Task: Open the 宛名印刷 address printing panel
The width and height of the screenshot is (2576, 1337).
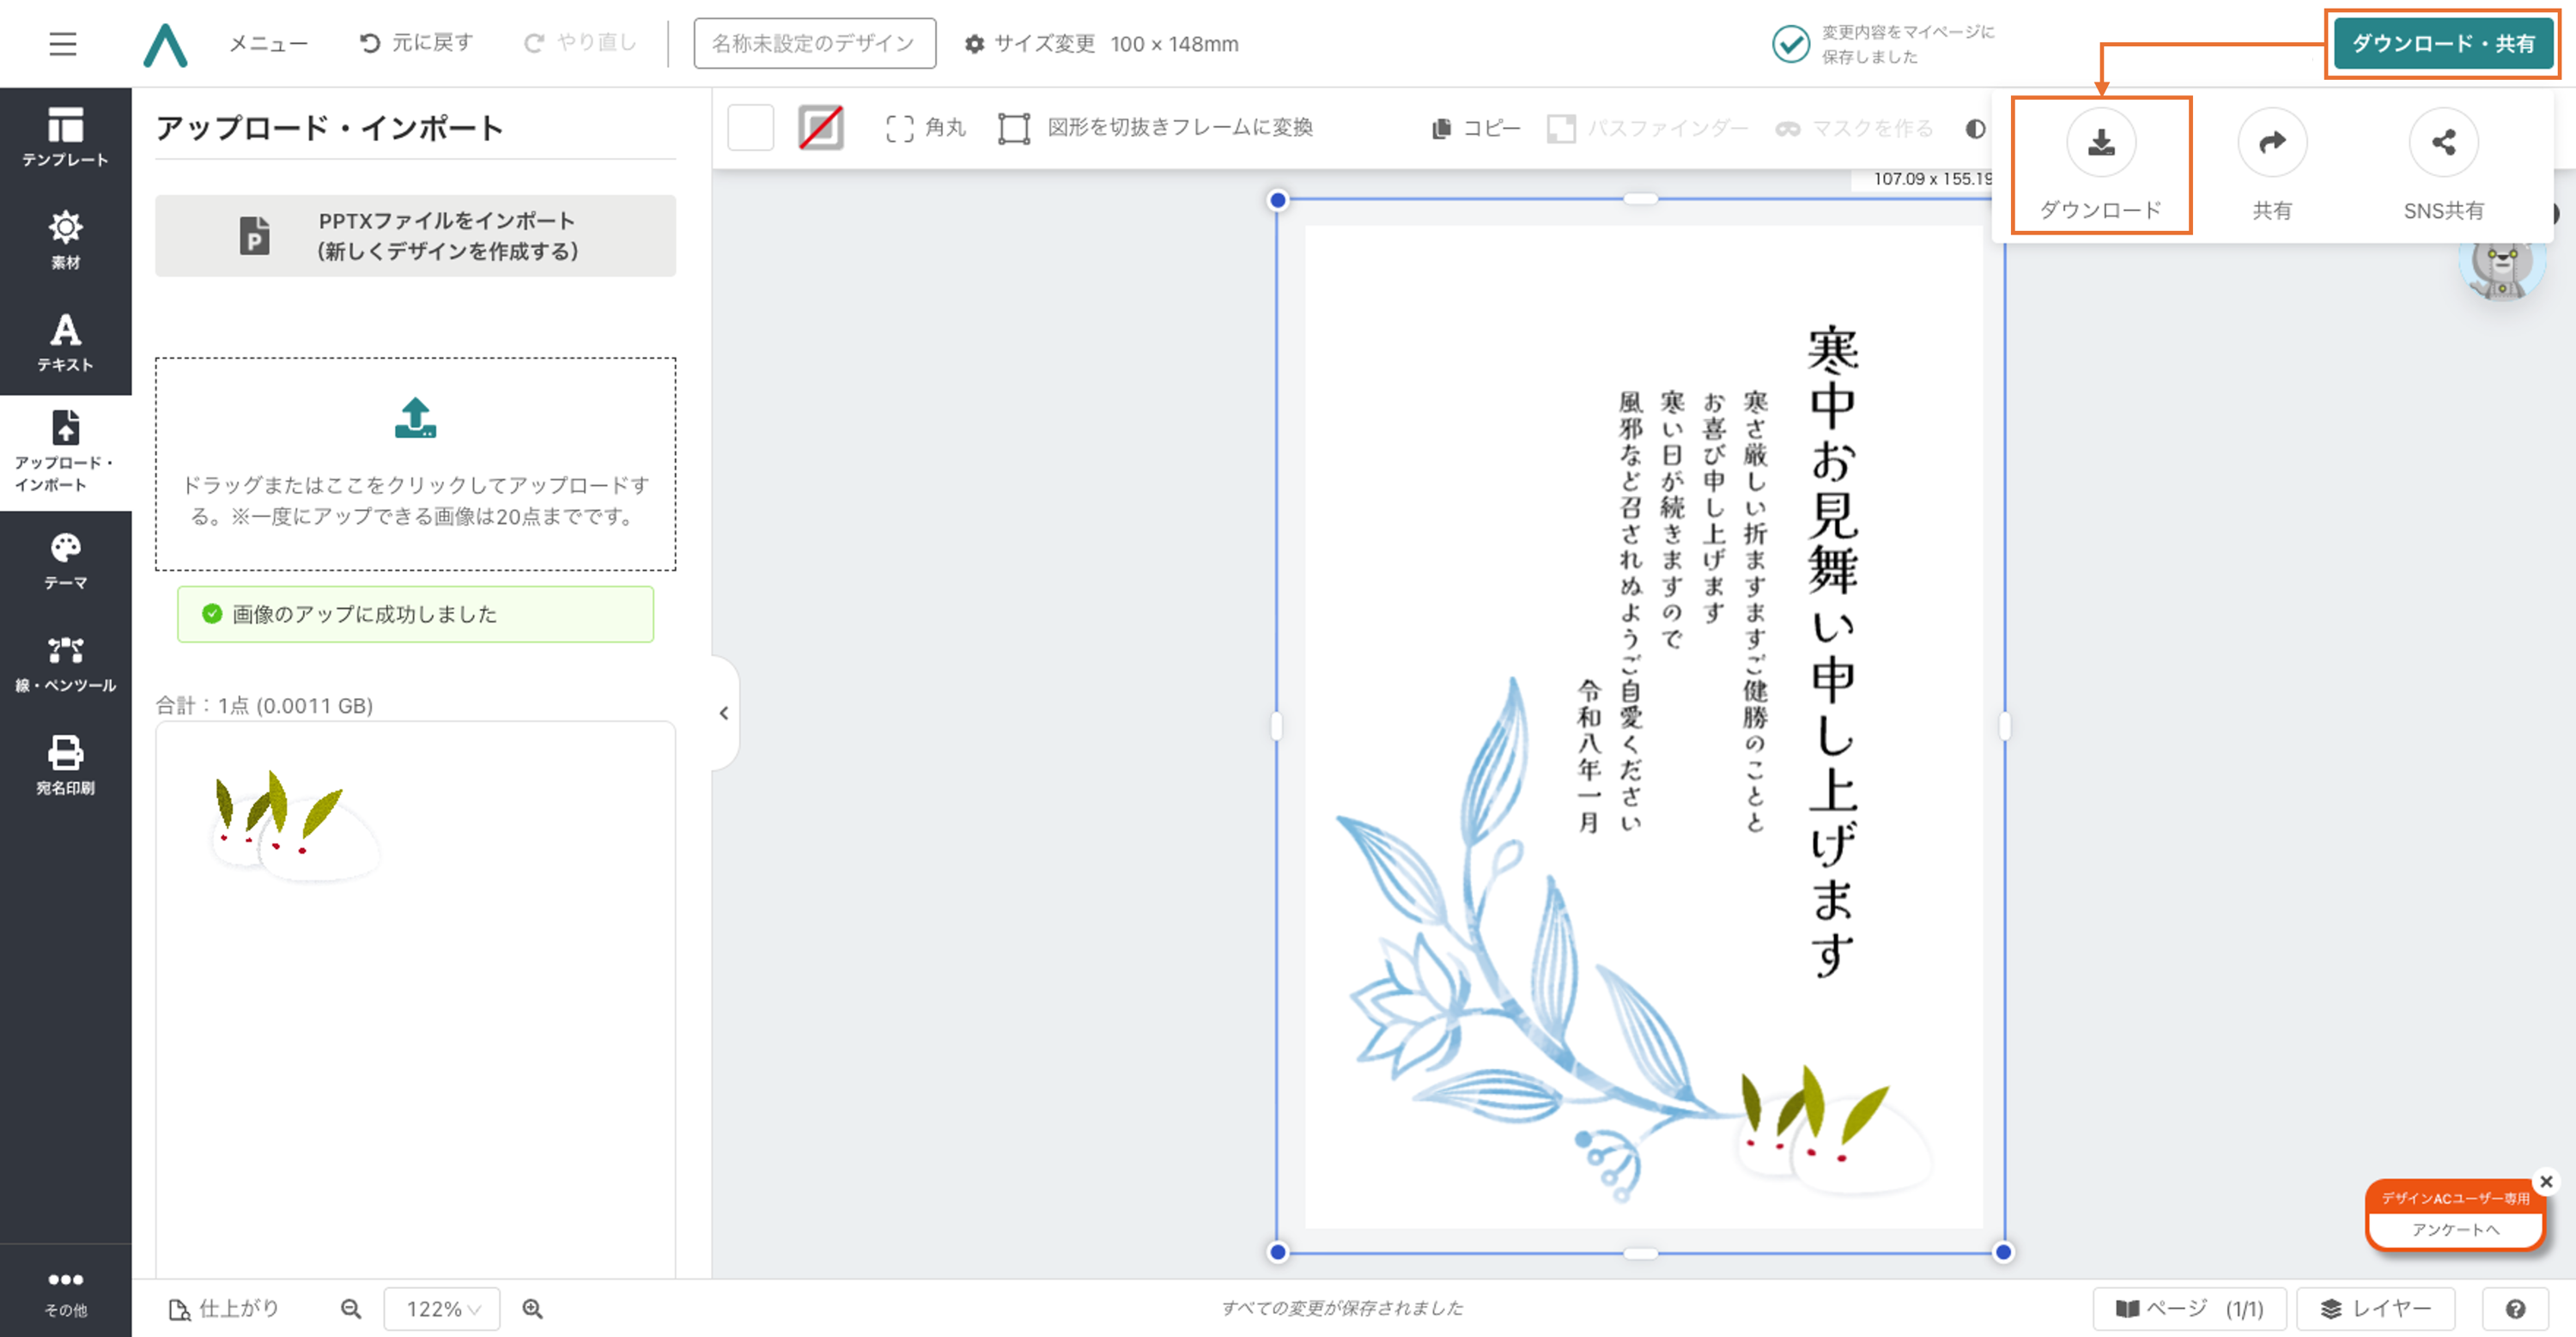Action: (65, 766)
